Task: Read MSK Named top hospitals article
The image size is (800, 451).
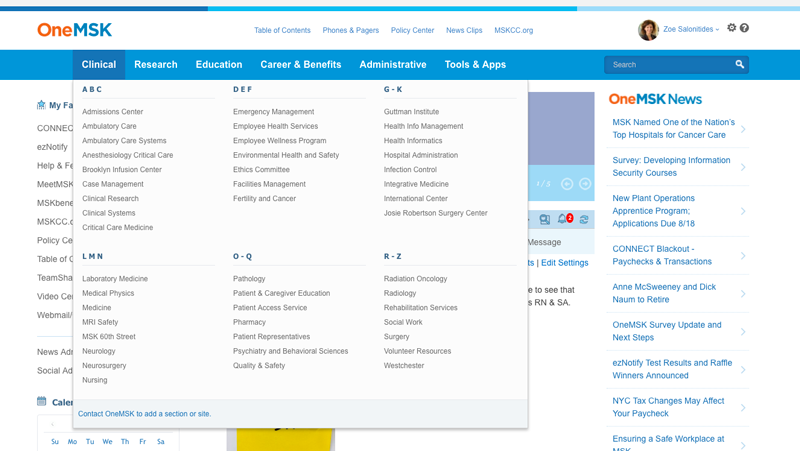Action: point(673,129)
